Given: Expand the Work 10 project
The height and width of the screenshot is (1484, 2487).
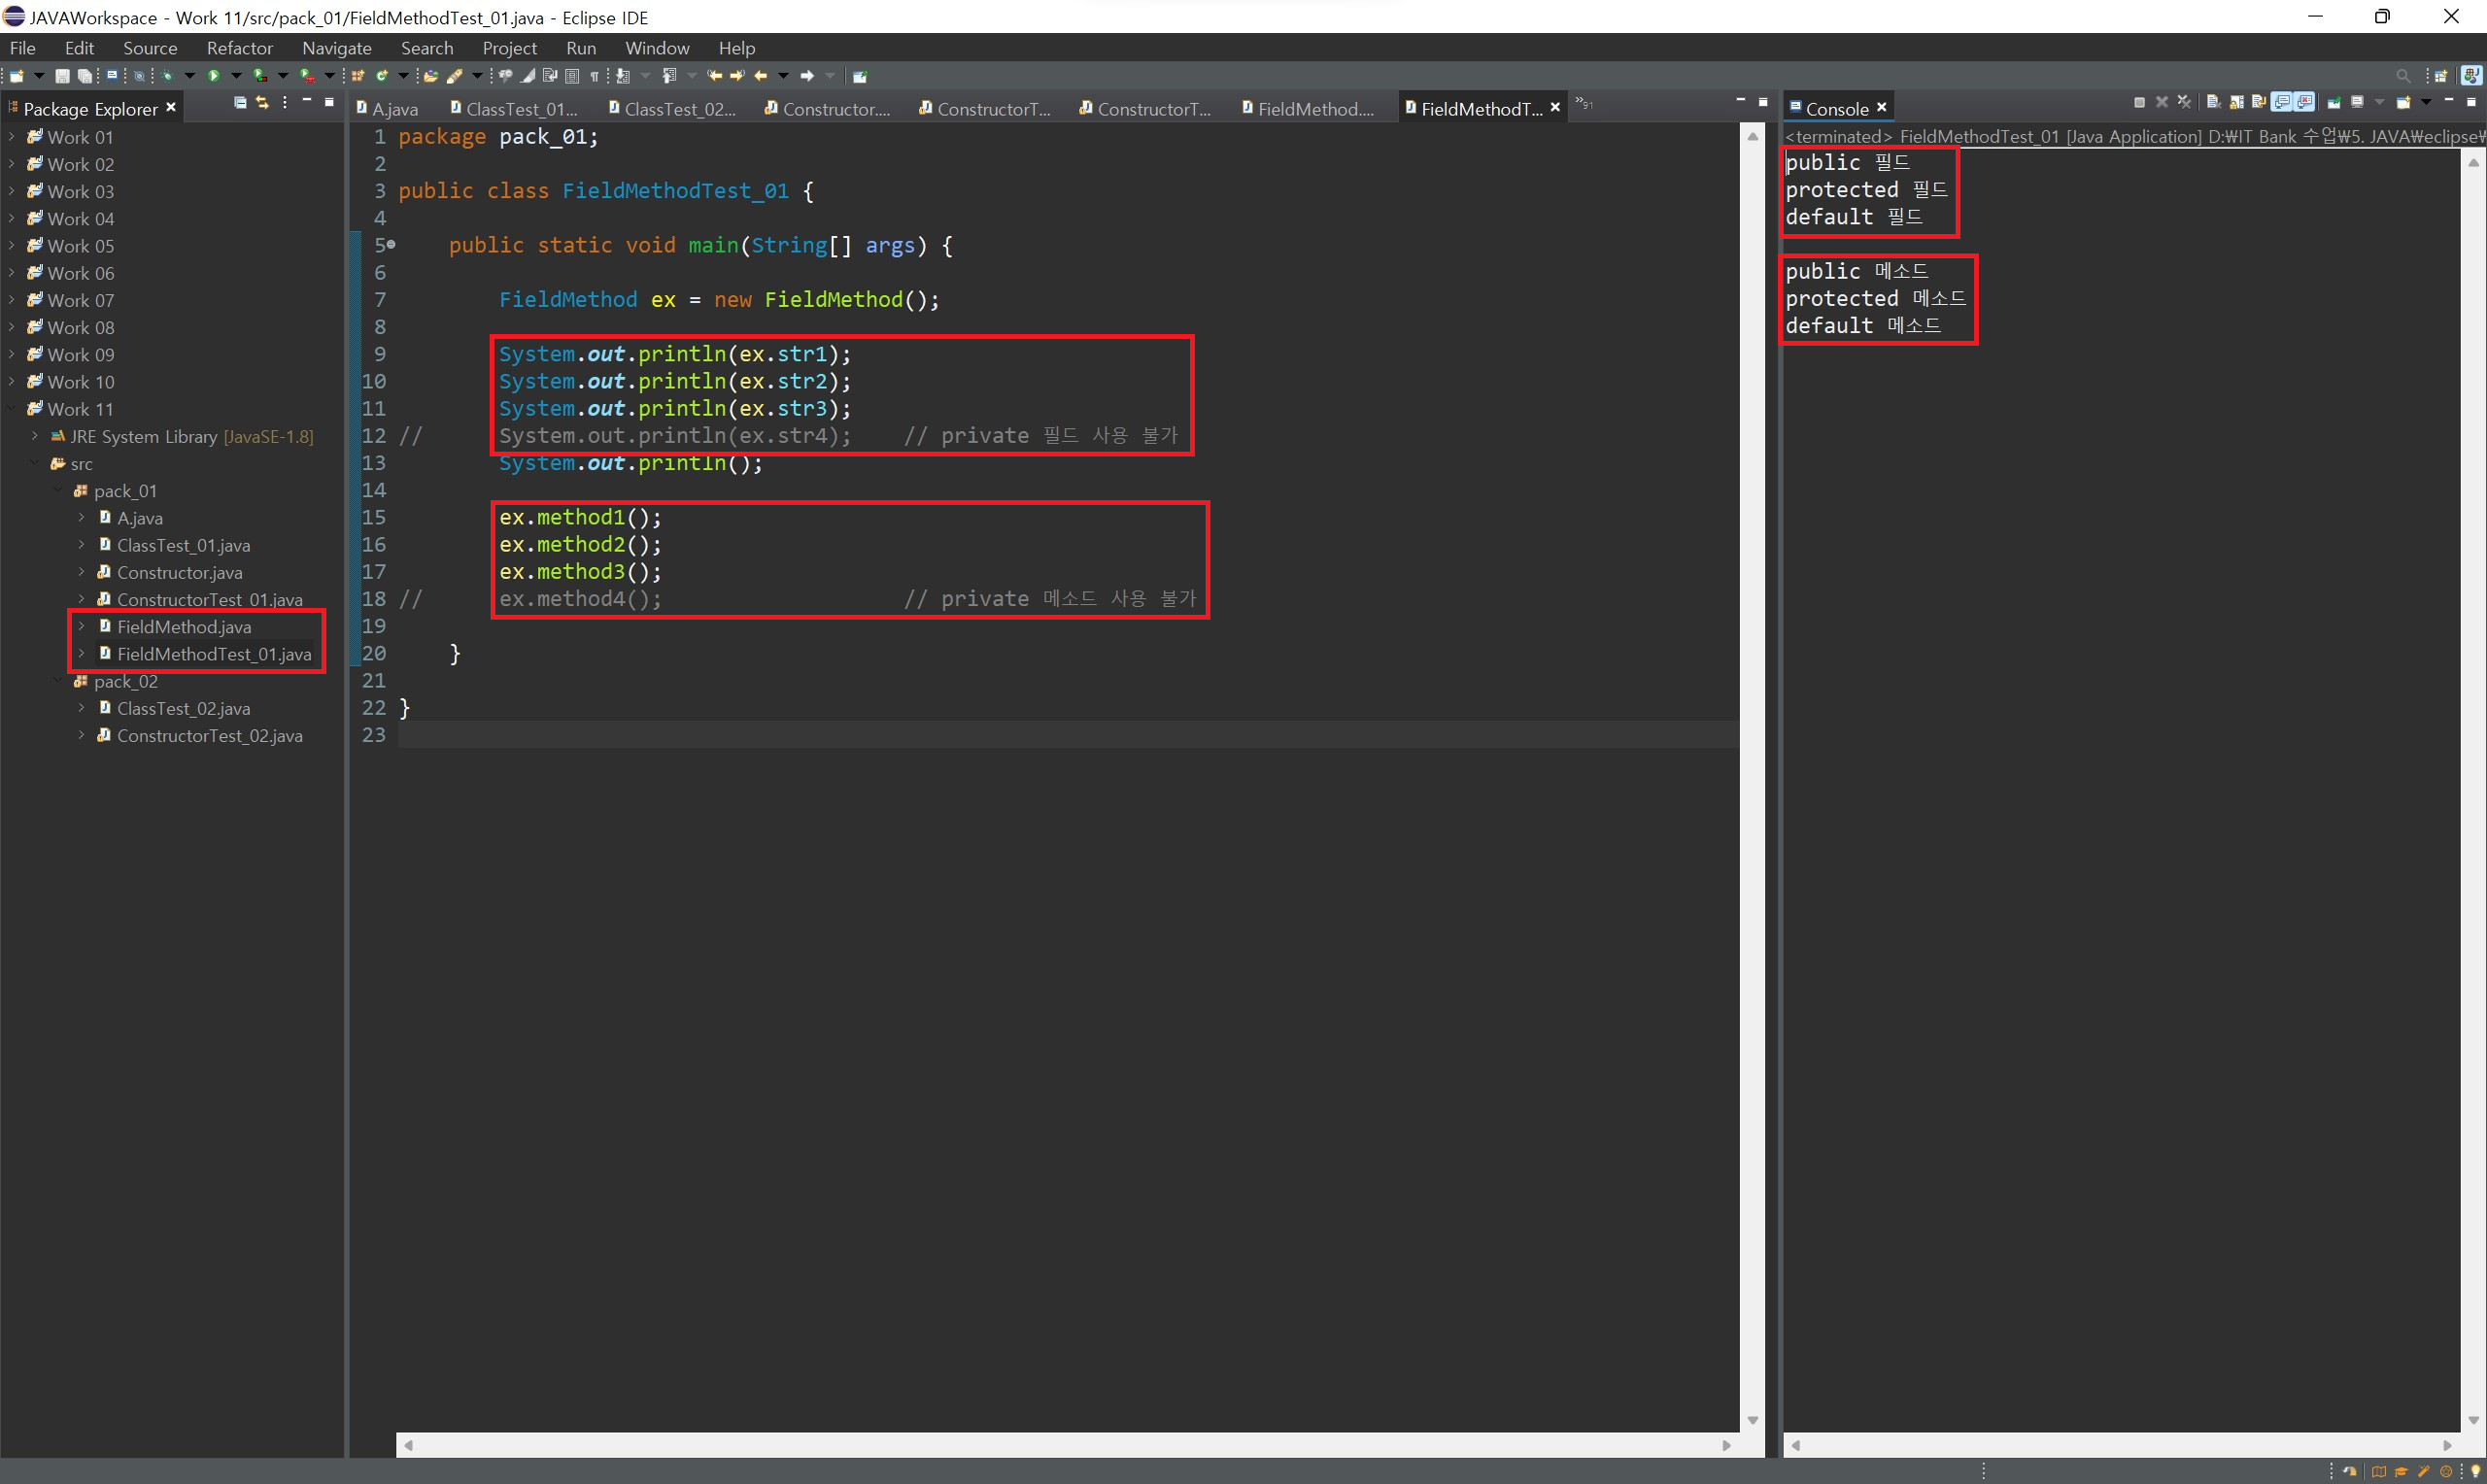Looking at the screenshot, I should pos(12,382).
